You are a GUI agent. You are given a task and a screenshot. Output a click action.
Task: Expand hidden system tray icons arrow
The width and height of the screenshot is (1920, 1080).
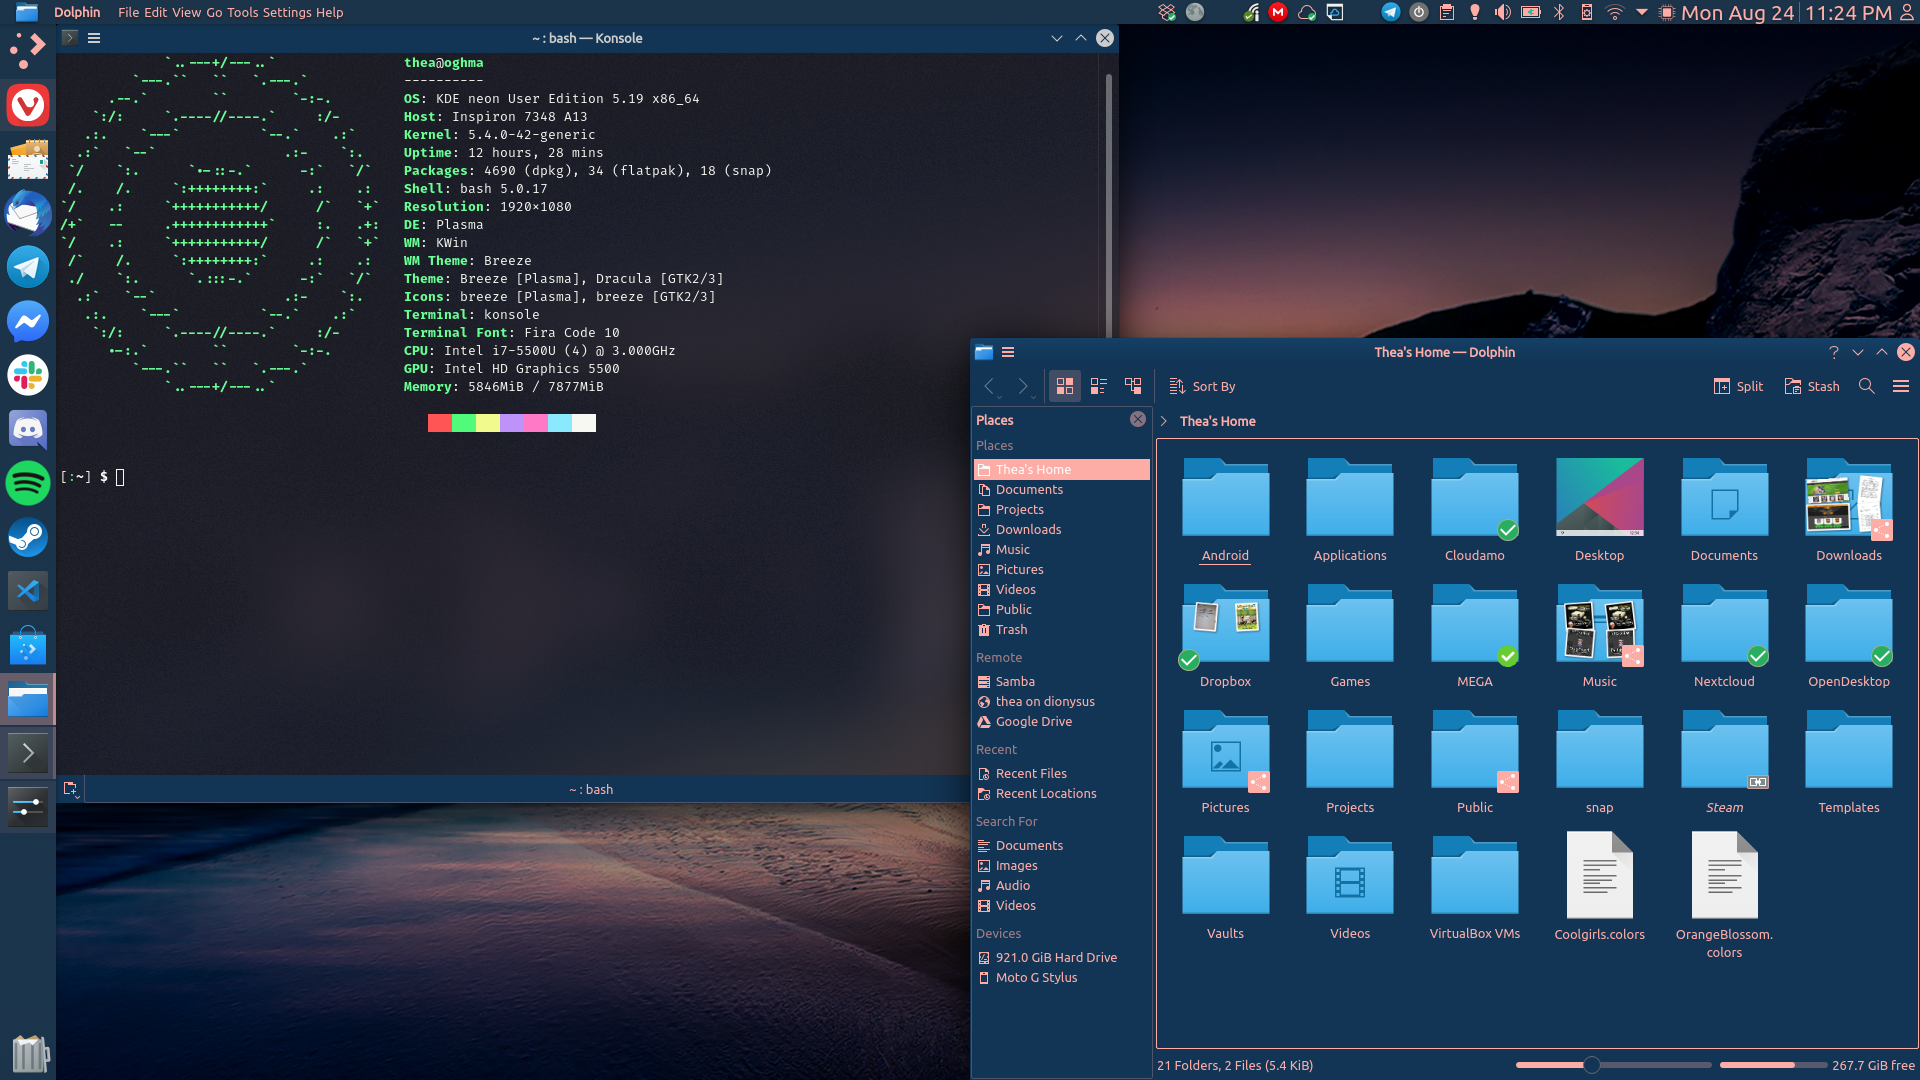(x=1641, y=12)
